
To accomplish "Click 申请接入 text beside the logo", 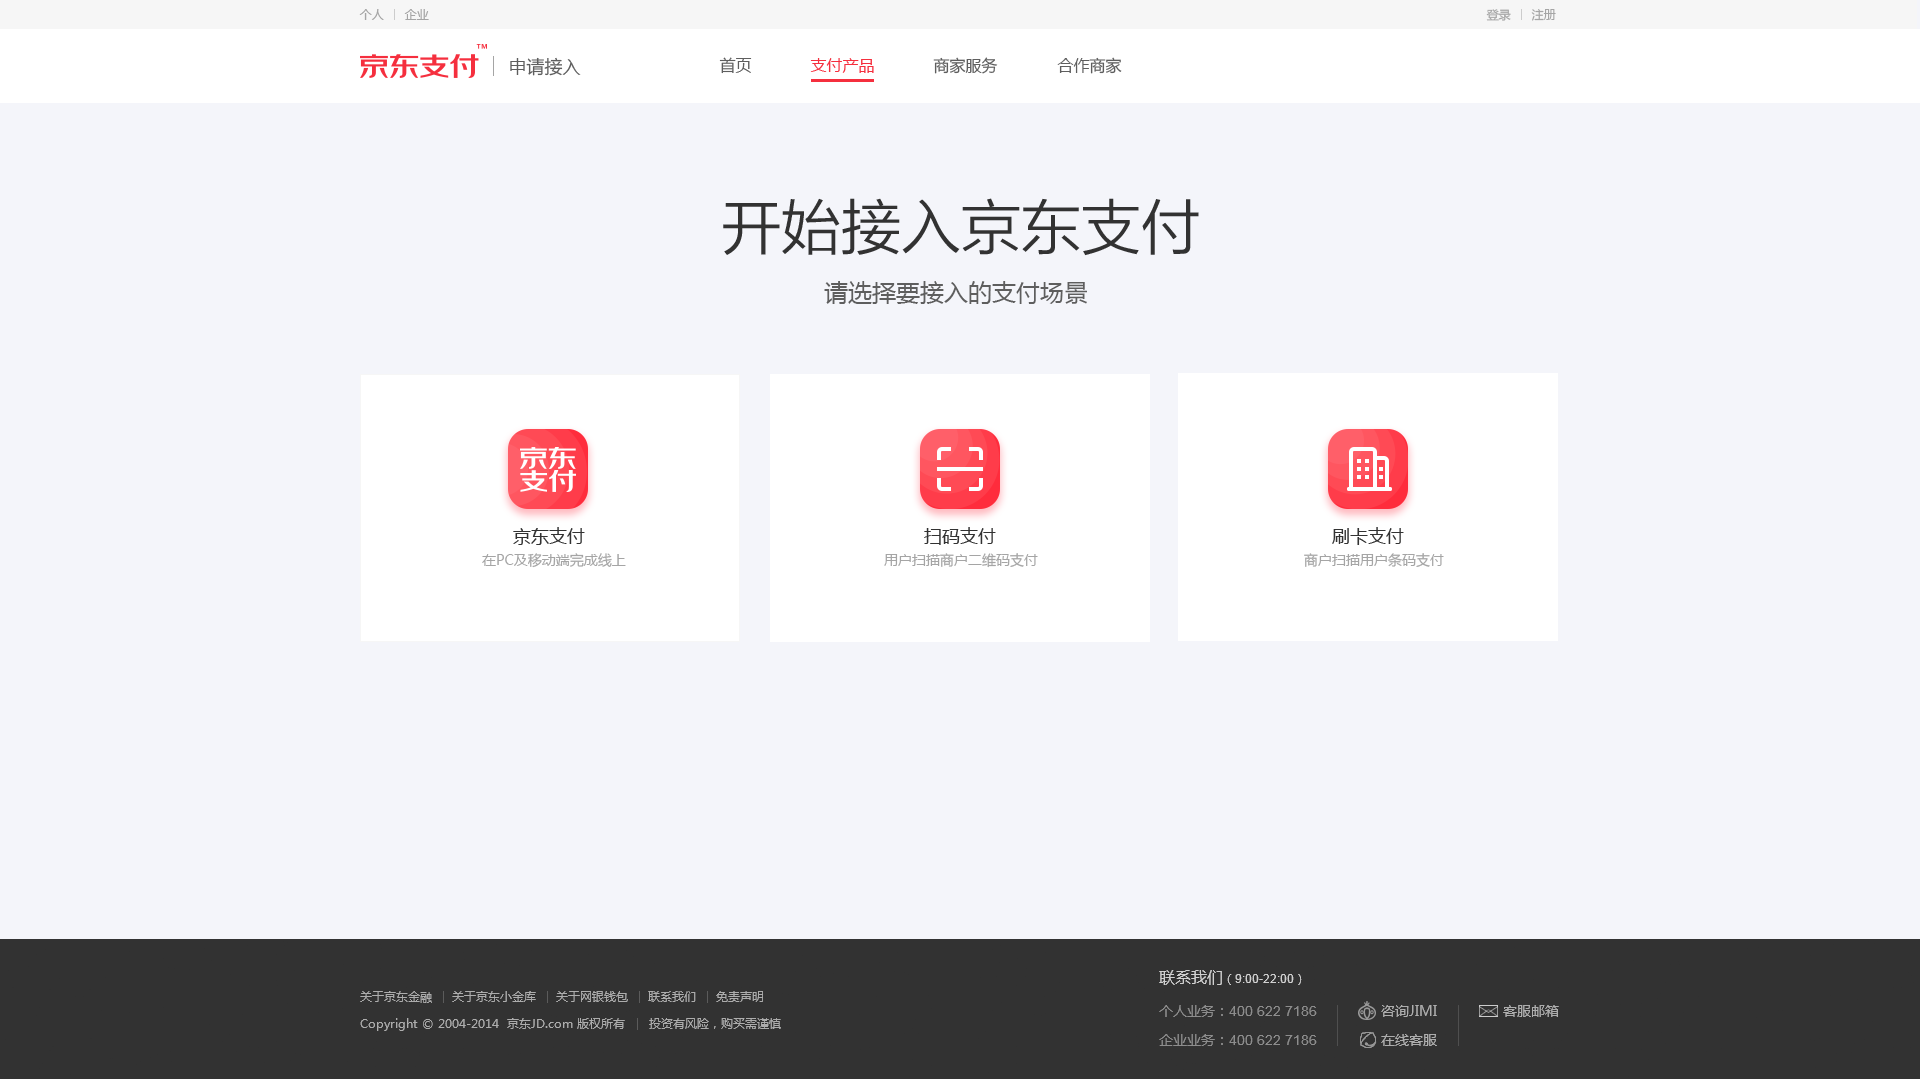I will pos(544,67).
